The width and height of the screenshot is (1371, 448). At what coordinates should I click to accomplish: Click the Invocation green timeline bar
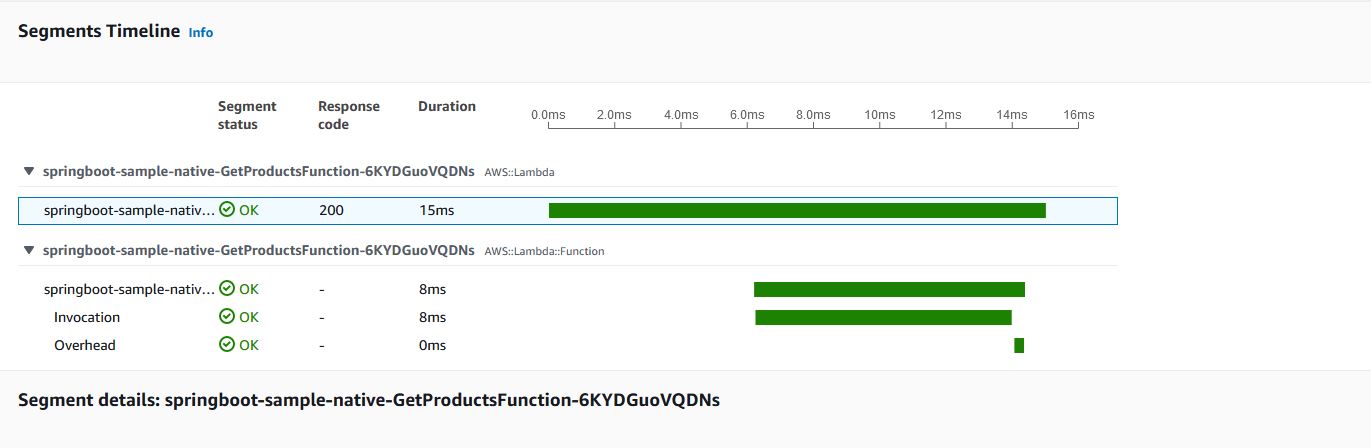[883, 317]
